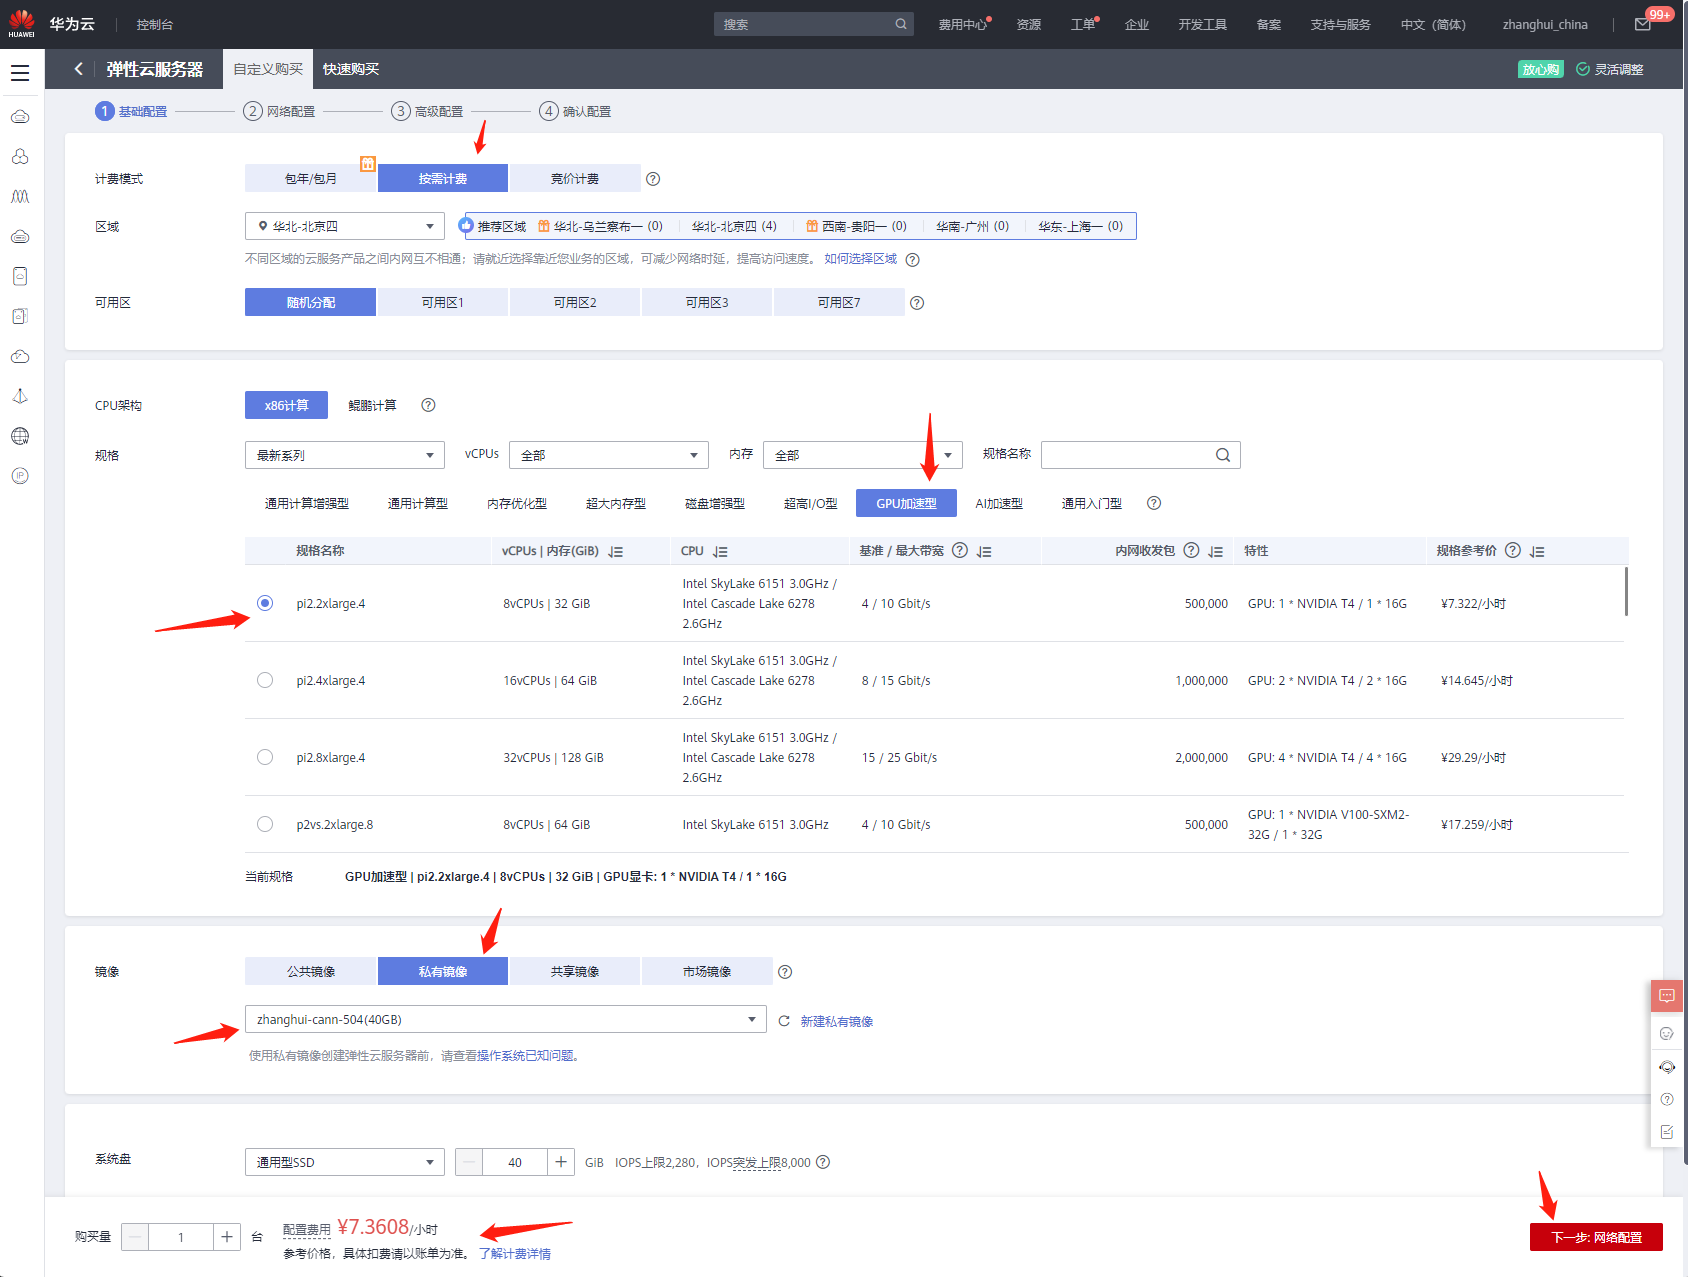1688x1277 pixels.
Task: Increase system disk size with plus
Action: tap(561, 1162)
